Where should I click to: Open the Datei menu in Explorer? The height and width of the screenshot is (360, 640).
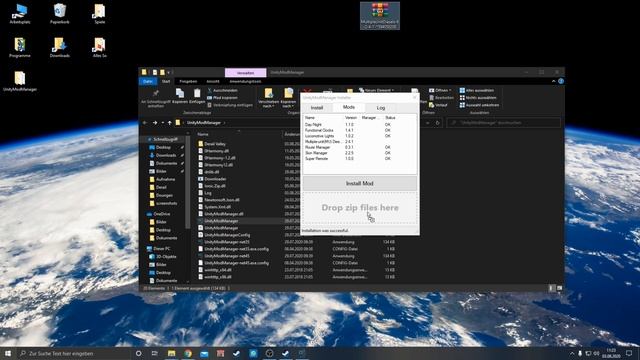(x=148, y=82)
